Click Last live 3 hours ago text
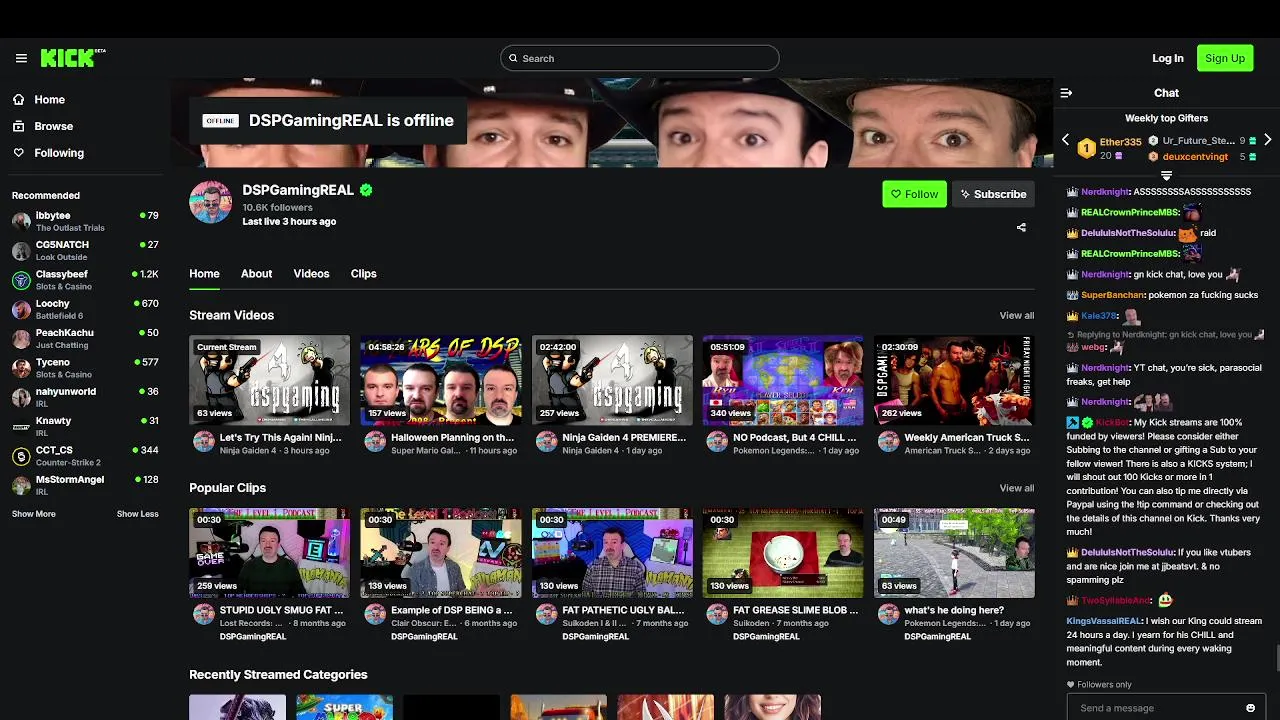Viewport: 1280px width, 720px height. (289, 221)
